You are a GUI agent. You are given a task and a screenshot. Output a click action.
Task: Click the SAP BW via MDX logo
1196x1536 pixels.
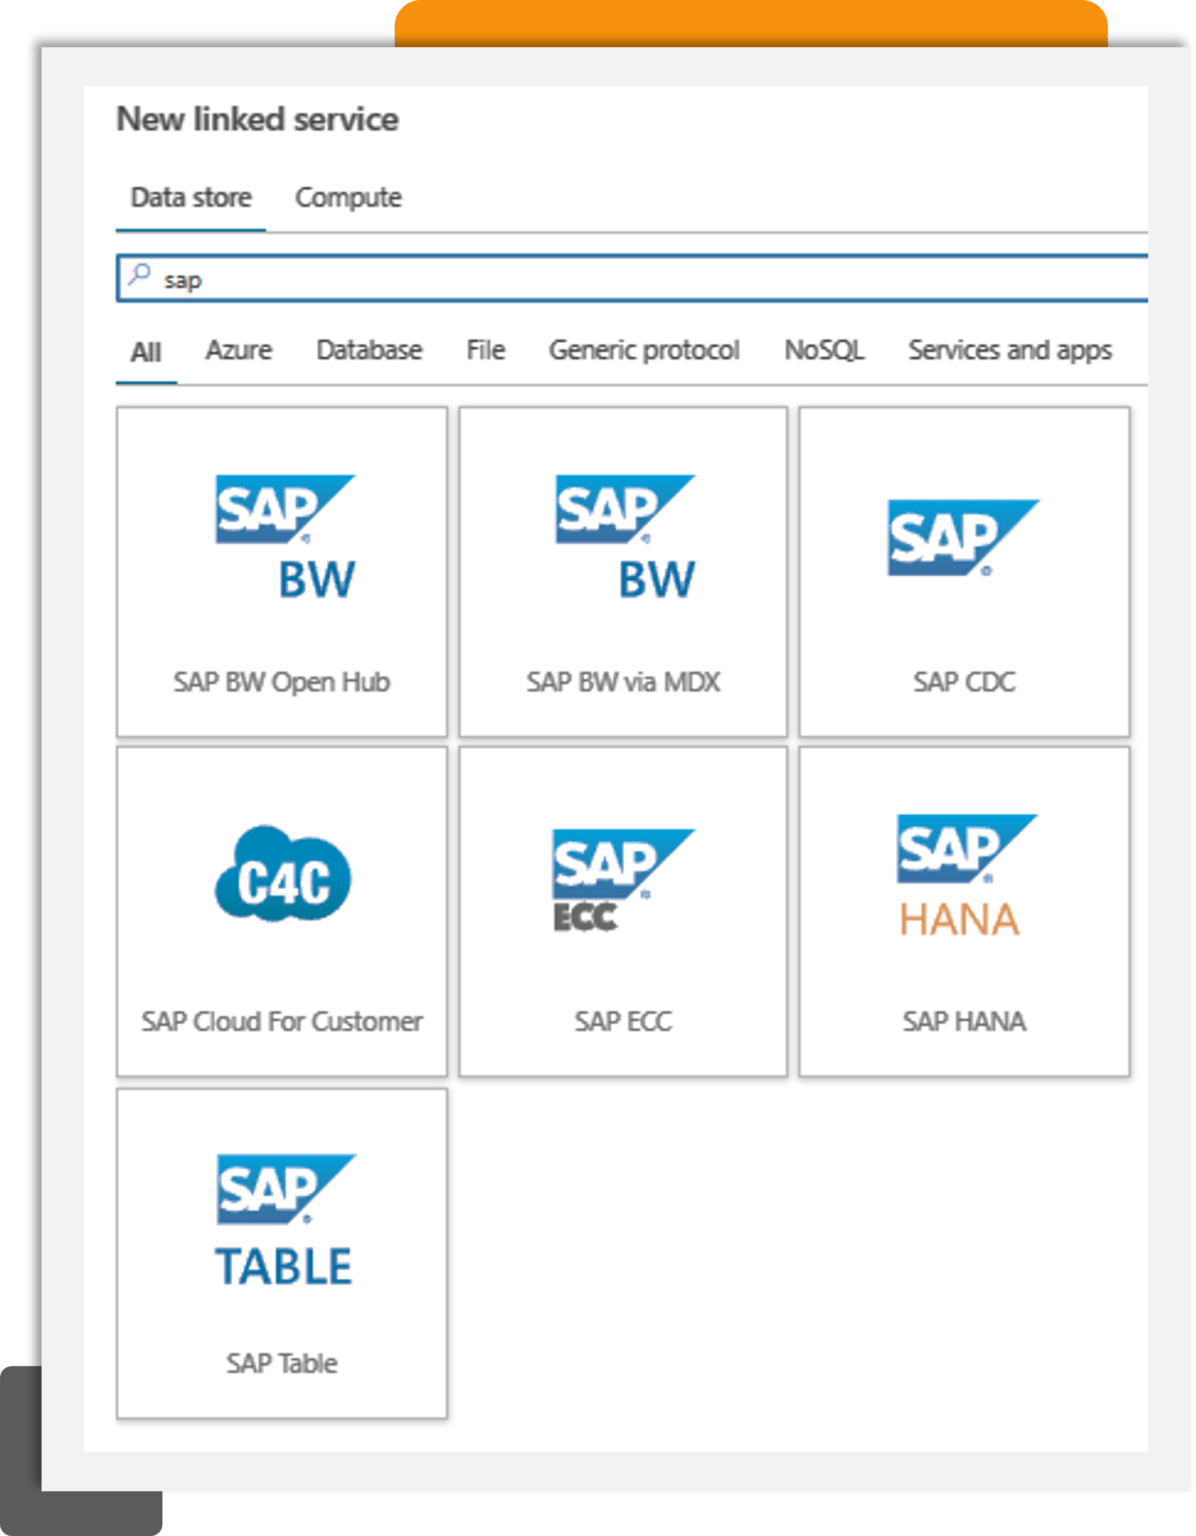click(x=625, y=537)
